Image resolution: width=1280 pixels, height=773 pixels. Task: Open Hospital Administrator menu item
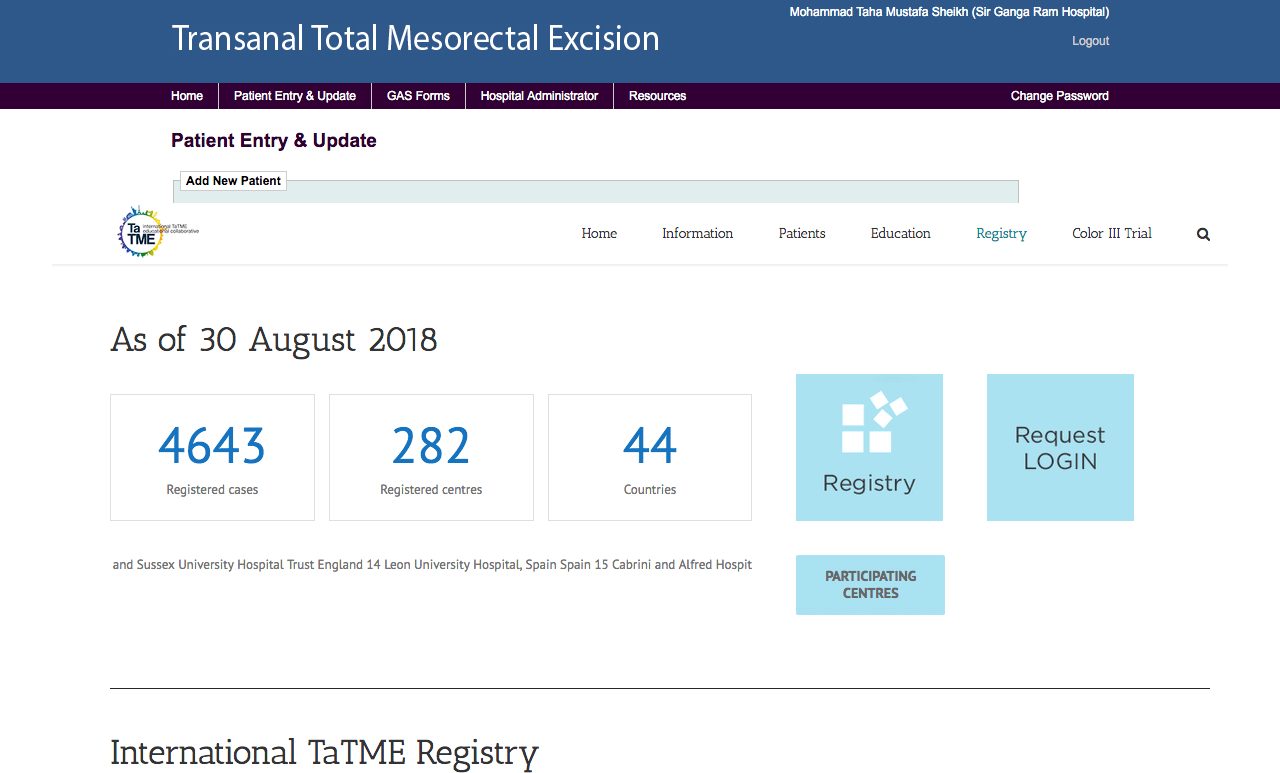539,96
